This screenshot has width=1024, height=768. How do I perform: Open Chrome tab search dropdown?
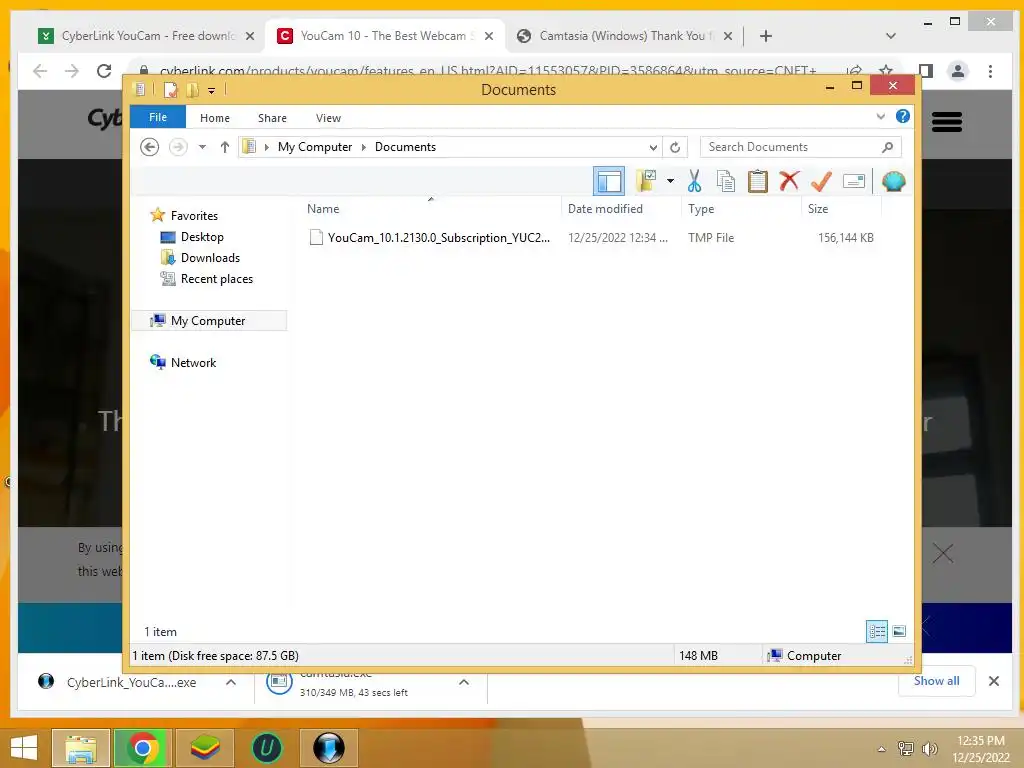890,36
